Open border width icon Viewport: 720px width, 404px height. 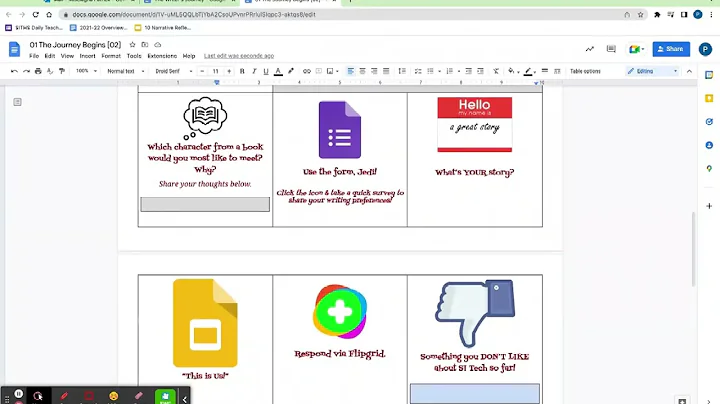(x=545, y=71)
